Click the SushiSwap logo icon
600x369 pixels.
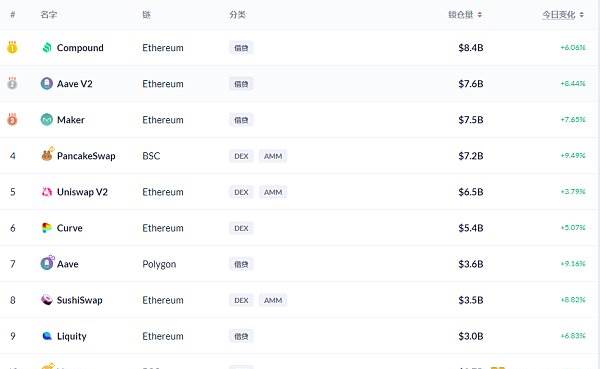click(x=47, y=300)
